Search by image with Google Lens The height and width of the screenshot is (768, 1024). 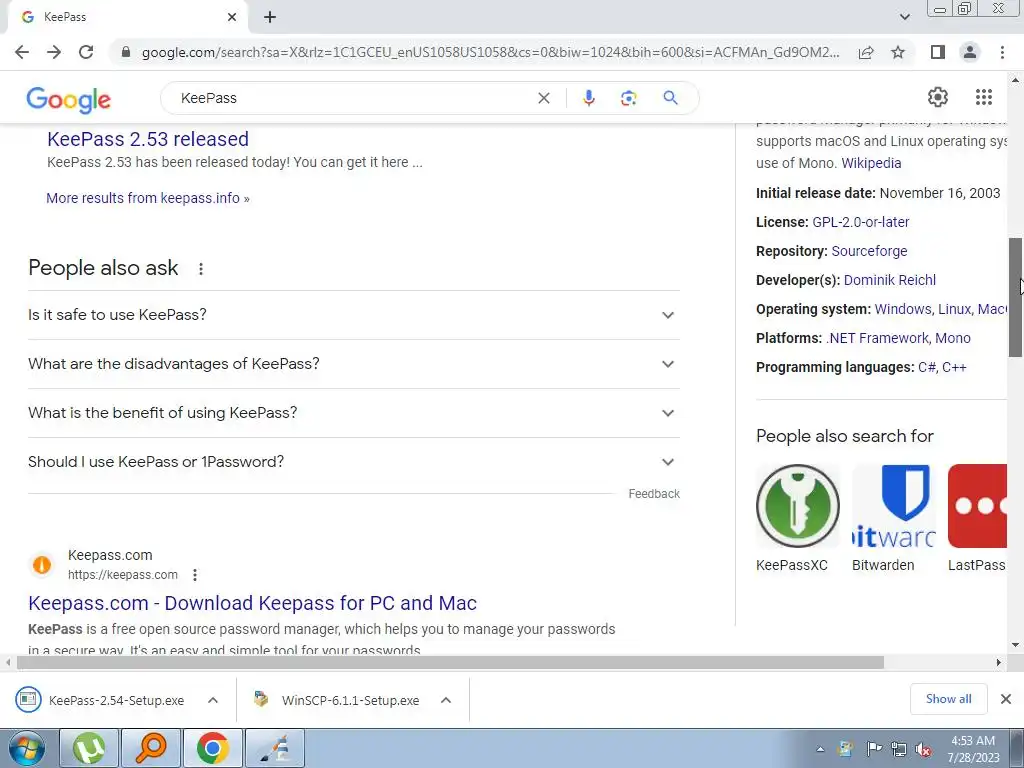point(628,98)
